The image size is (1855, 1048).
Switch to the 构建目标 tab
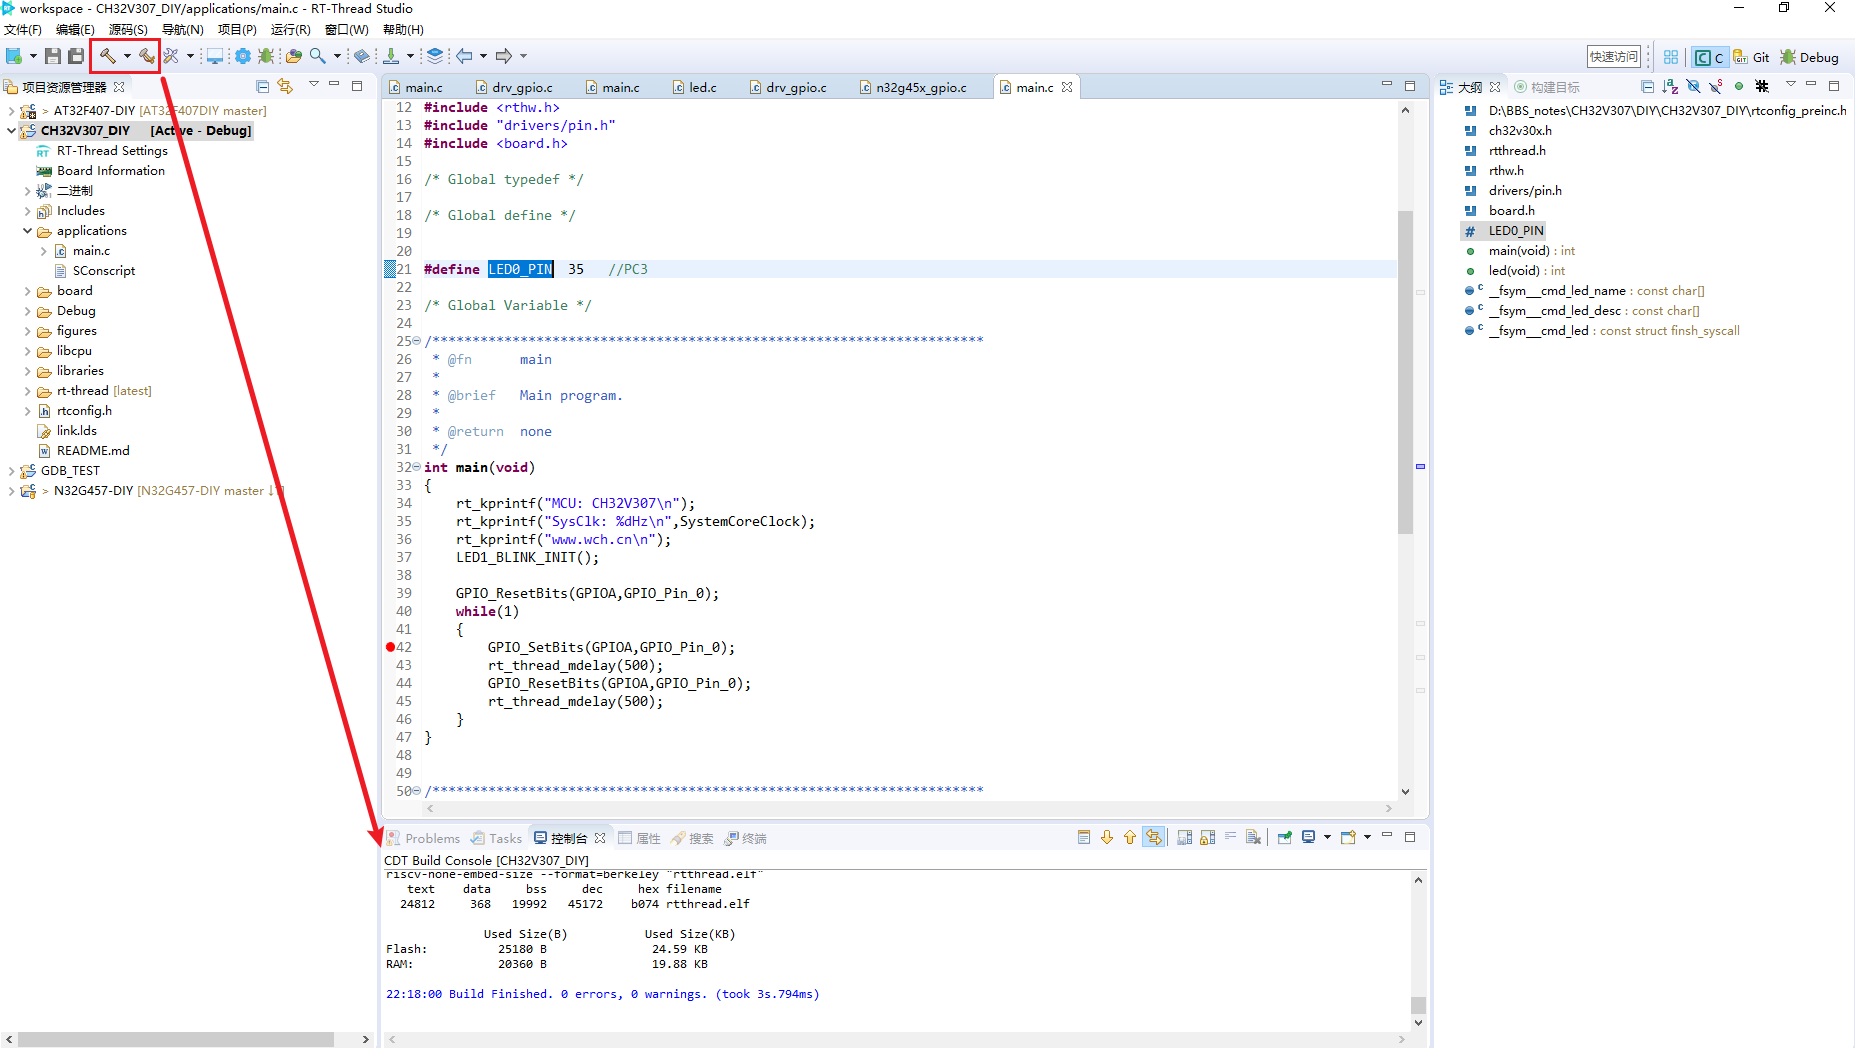pos(1547,87)
